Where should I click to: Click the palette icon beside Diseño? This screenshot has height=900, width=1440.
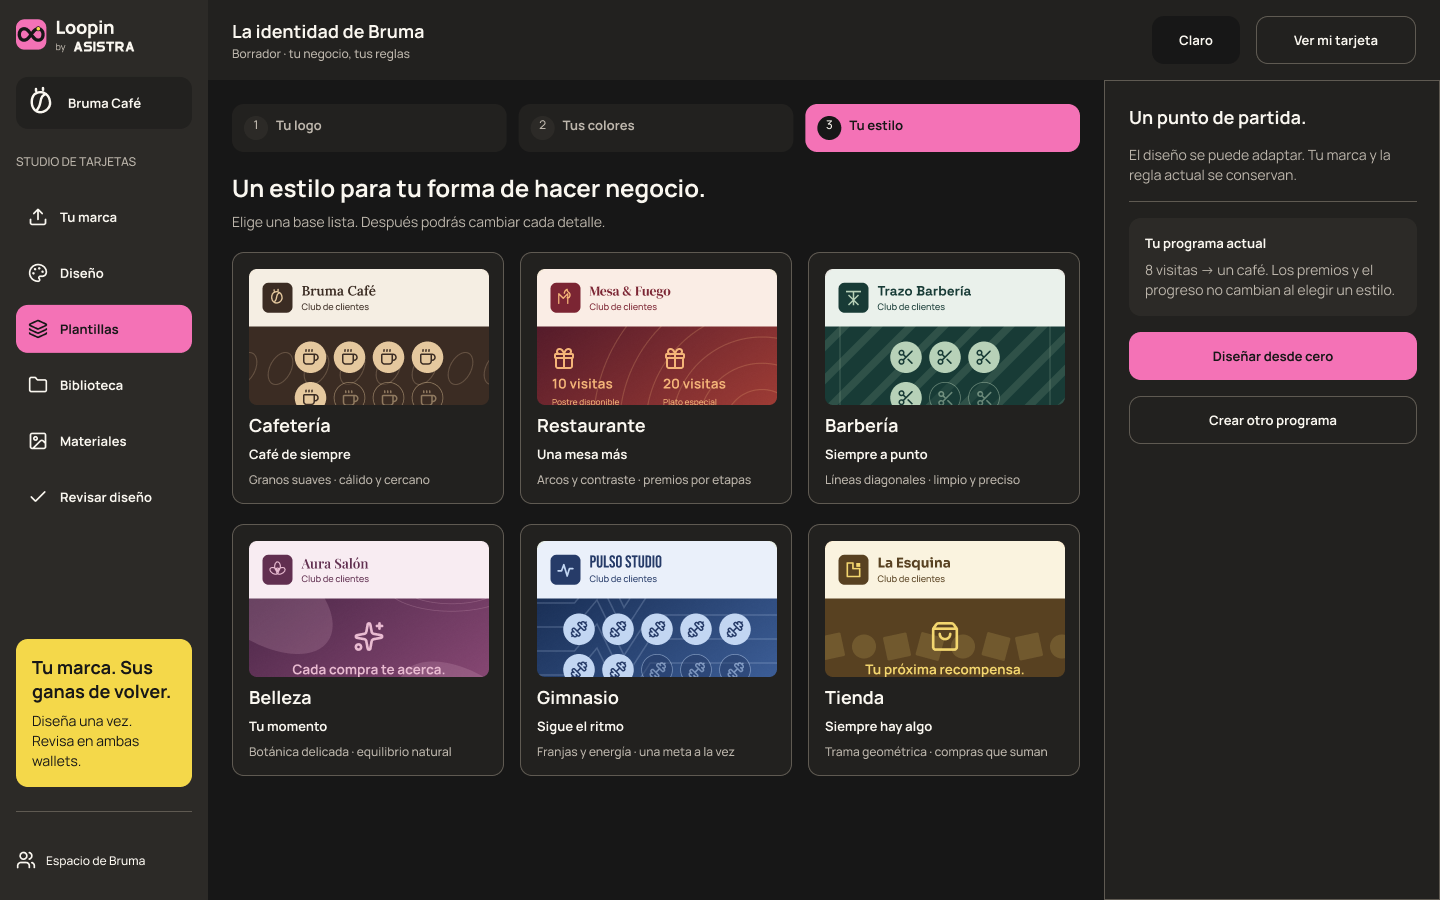[38, 273]
